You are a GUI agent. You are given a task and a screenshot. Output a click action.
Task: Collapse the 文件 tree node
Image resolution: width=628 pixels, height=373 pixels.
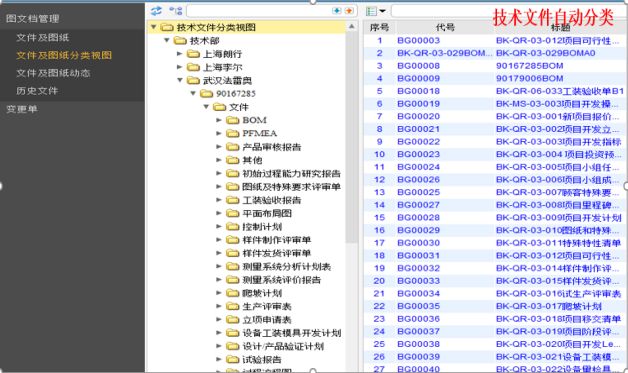point(206,107)
